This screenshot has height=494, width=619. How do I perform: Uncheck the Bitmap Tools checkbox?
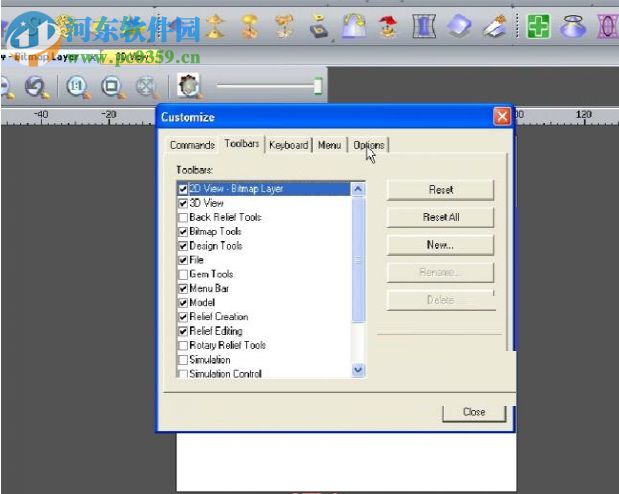pyautogui.click(x=183, y=232)
